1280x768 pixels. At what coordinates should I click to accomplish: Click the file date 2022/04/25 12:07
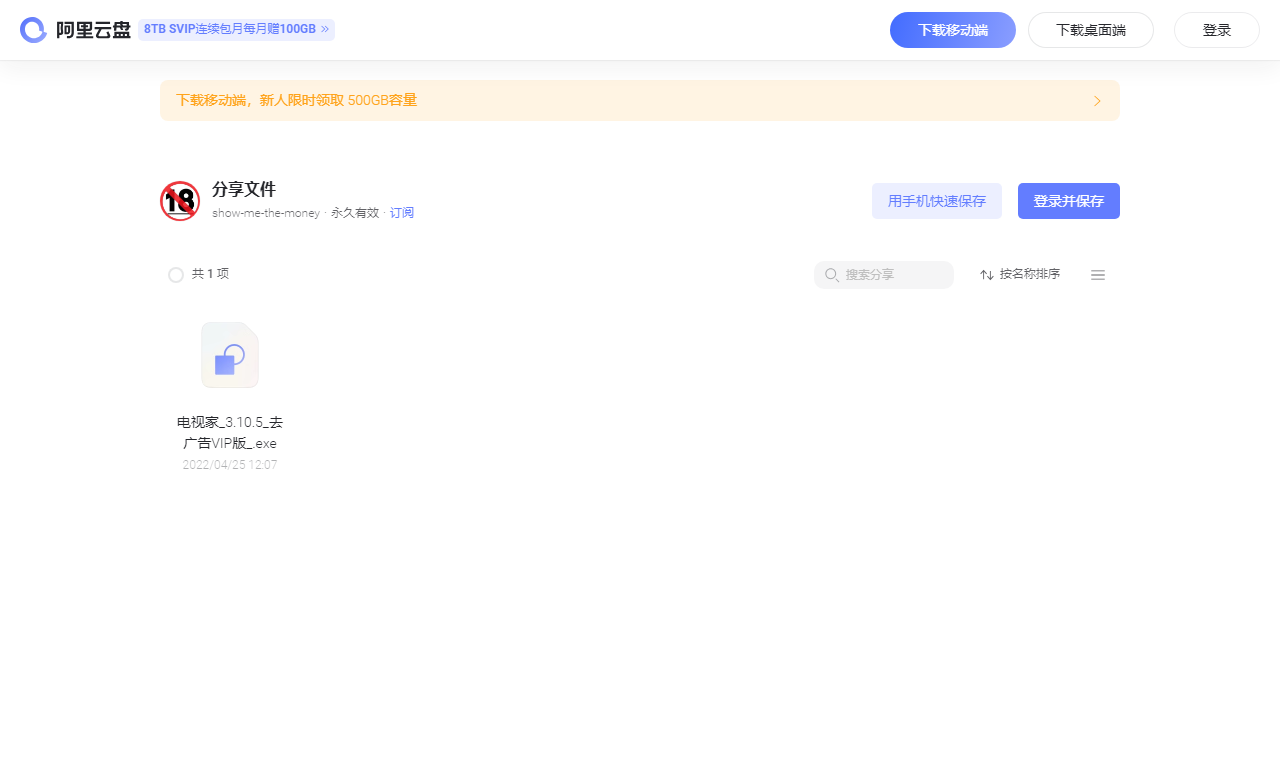[230, 465]
